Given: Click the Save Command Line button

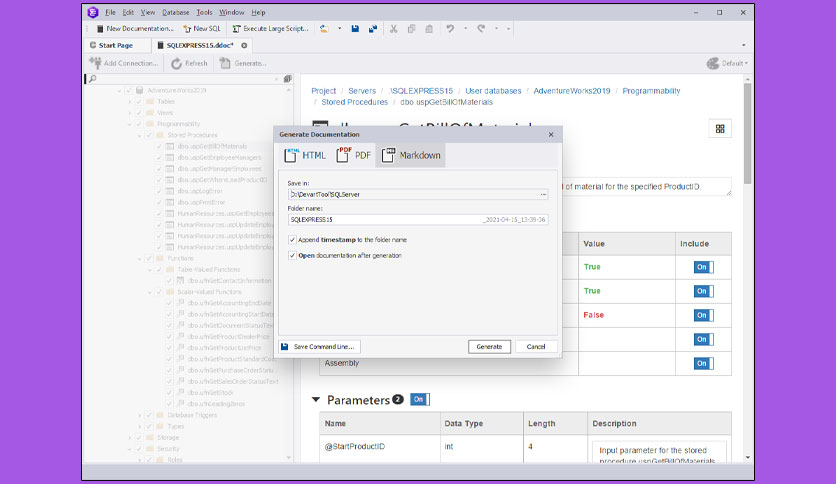Looking at the screenshot, I should point(319,346).
